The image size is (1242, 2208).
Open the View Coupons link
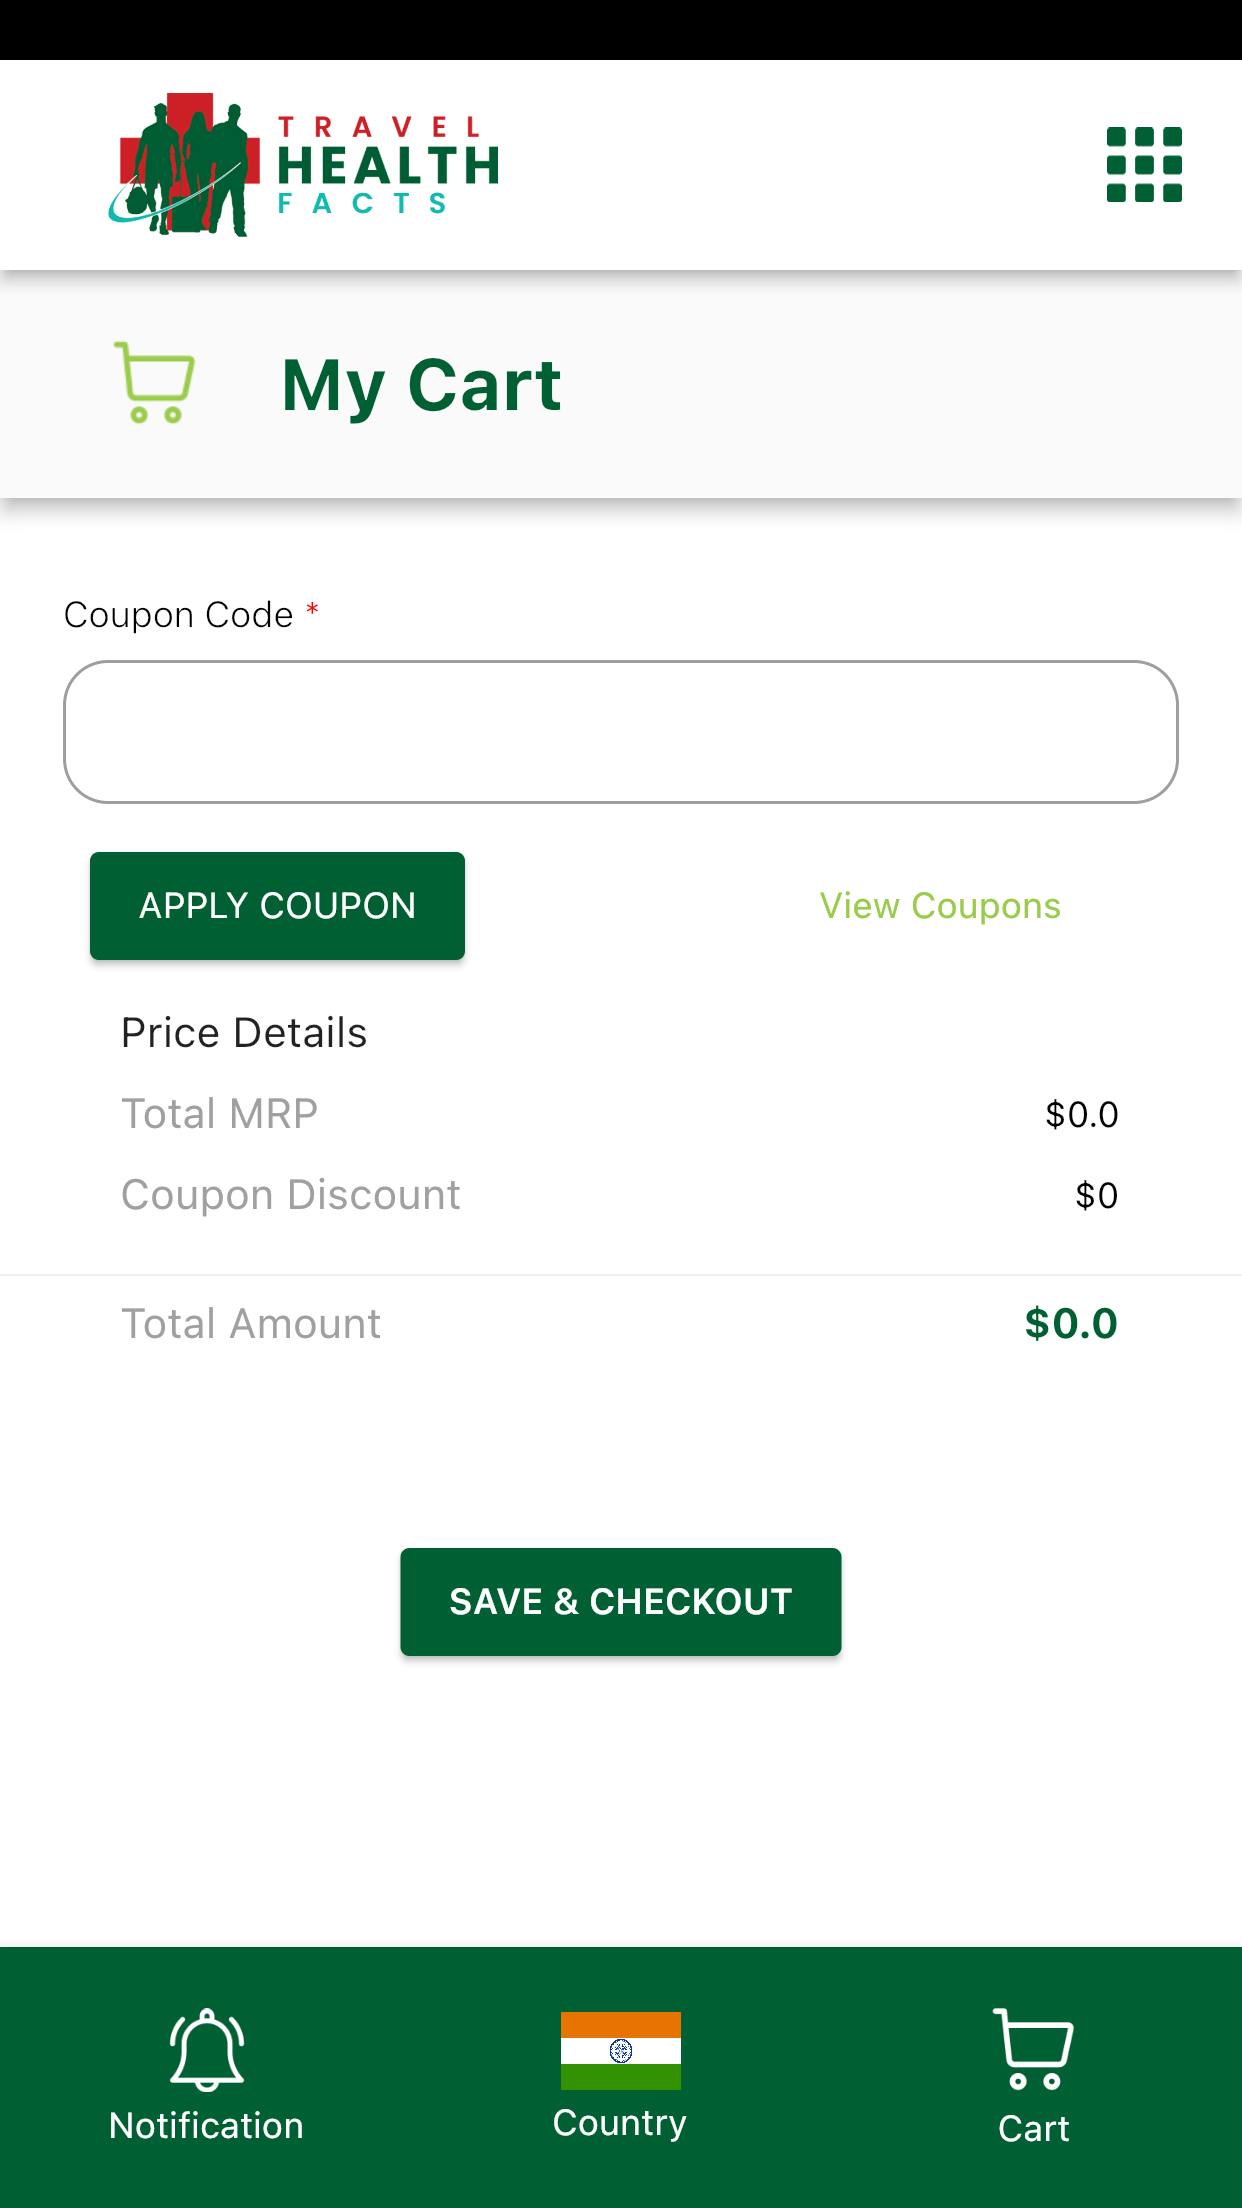point(940,906)
